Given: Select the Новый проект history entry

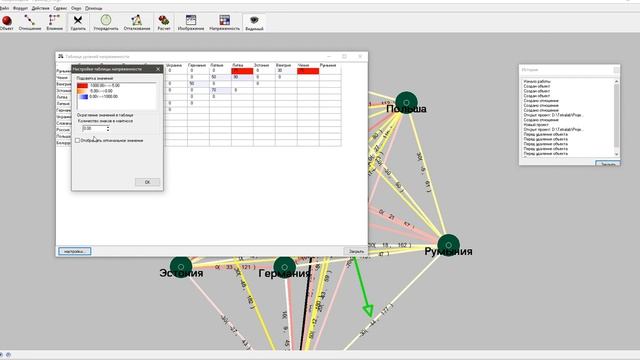Looking at the screenshot, I should pos(536,125).
